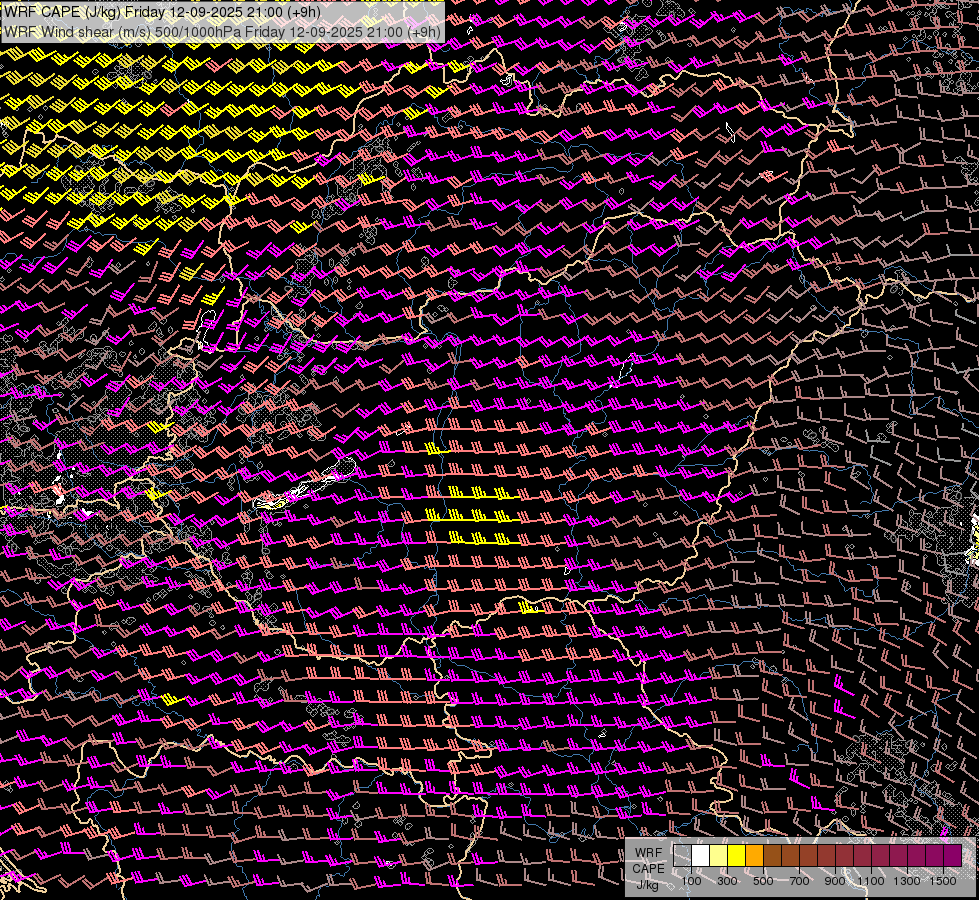
Task: Click the legend value '700'
Action: 799,881
